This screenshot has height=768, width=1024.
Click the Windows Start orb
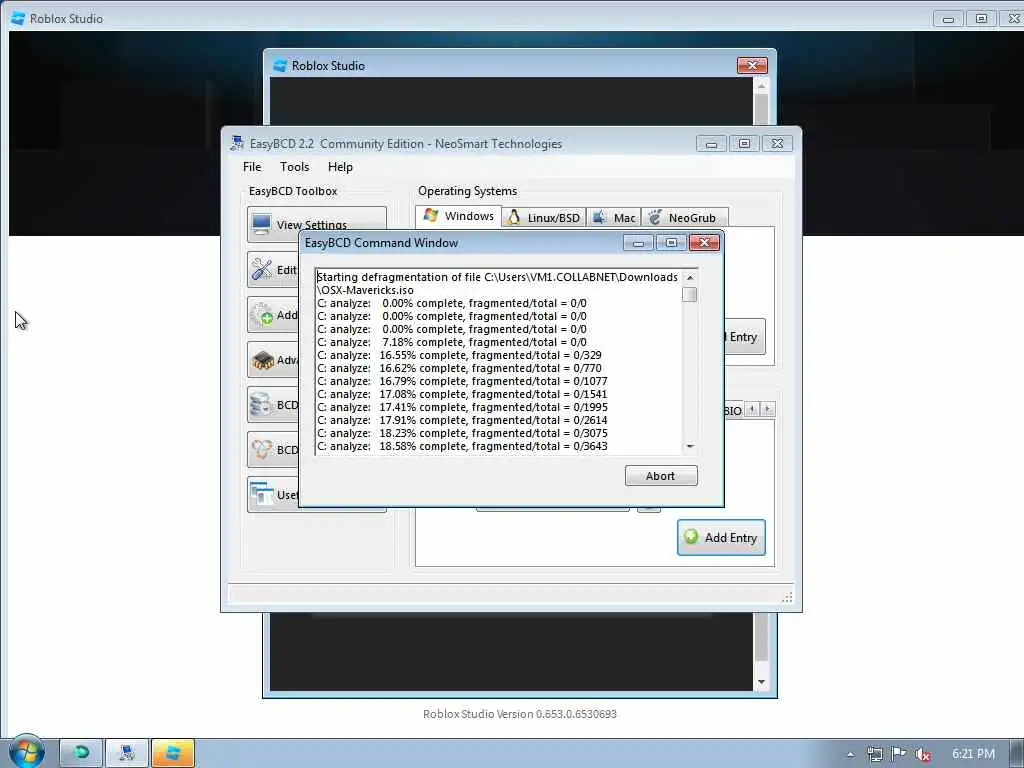26,752
